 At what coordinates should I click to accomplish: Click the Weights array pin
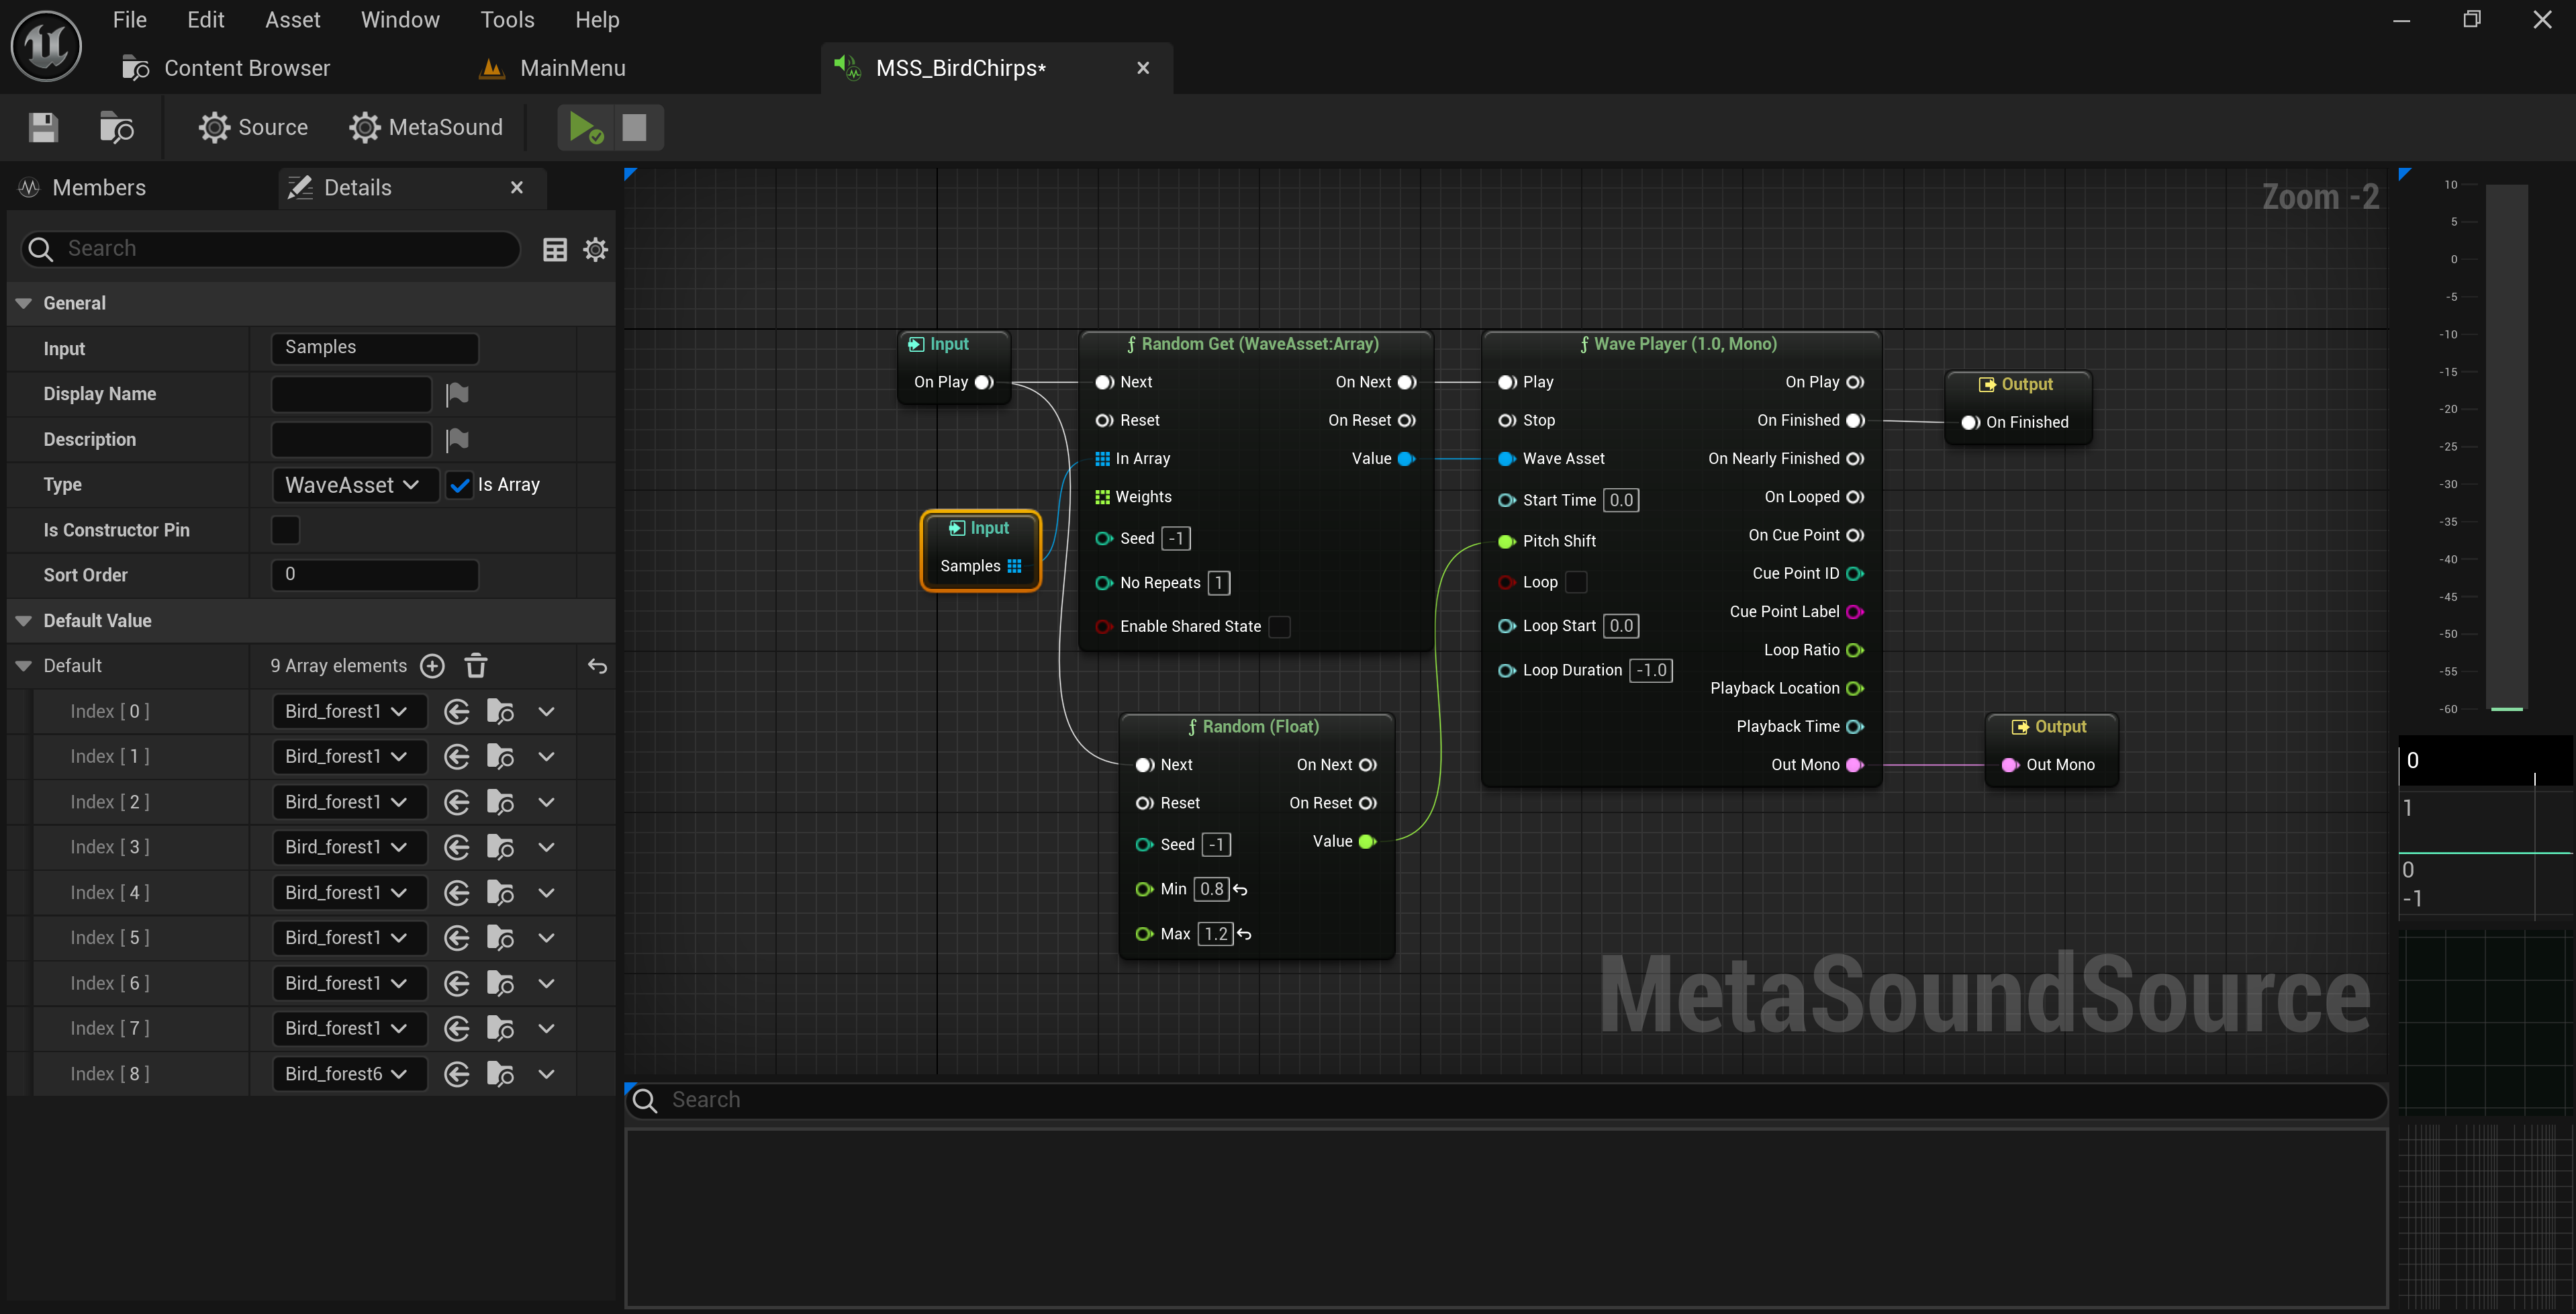point(1102,497)
